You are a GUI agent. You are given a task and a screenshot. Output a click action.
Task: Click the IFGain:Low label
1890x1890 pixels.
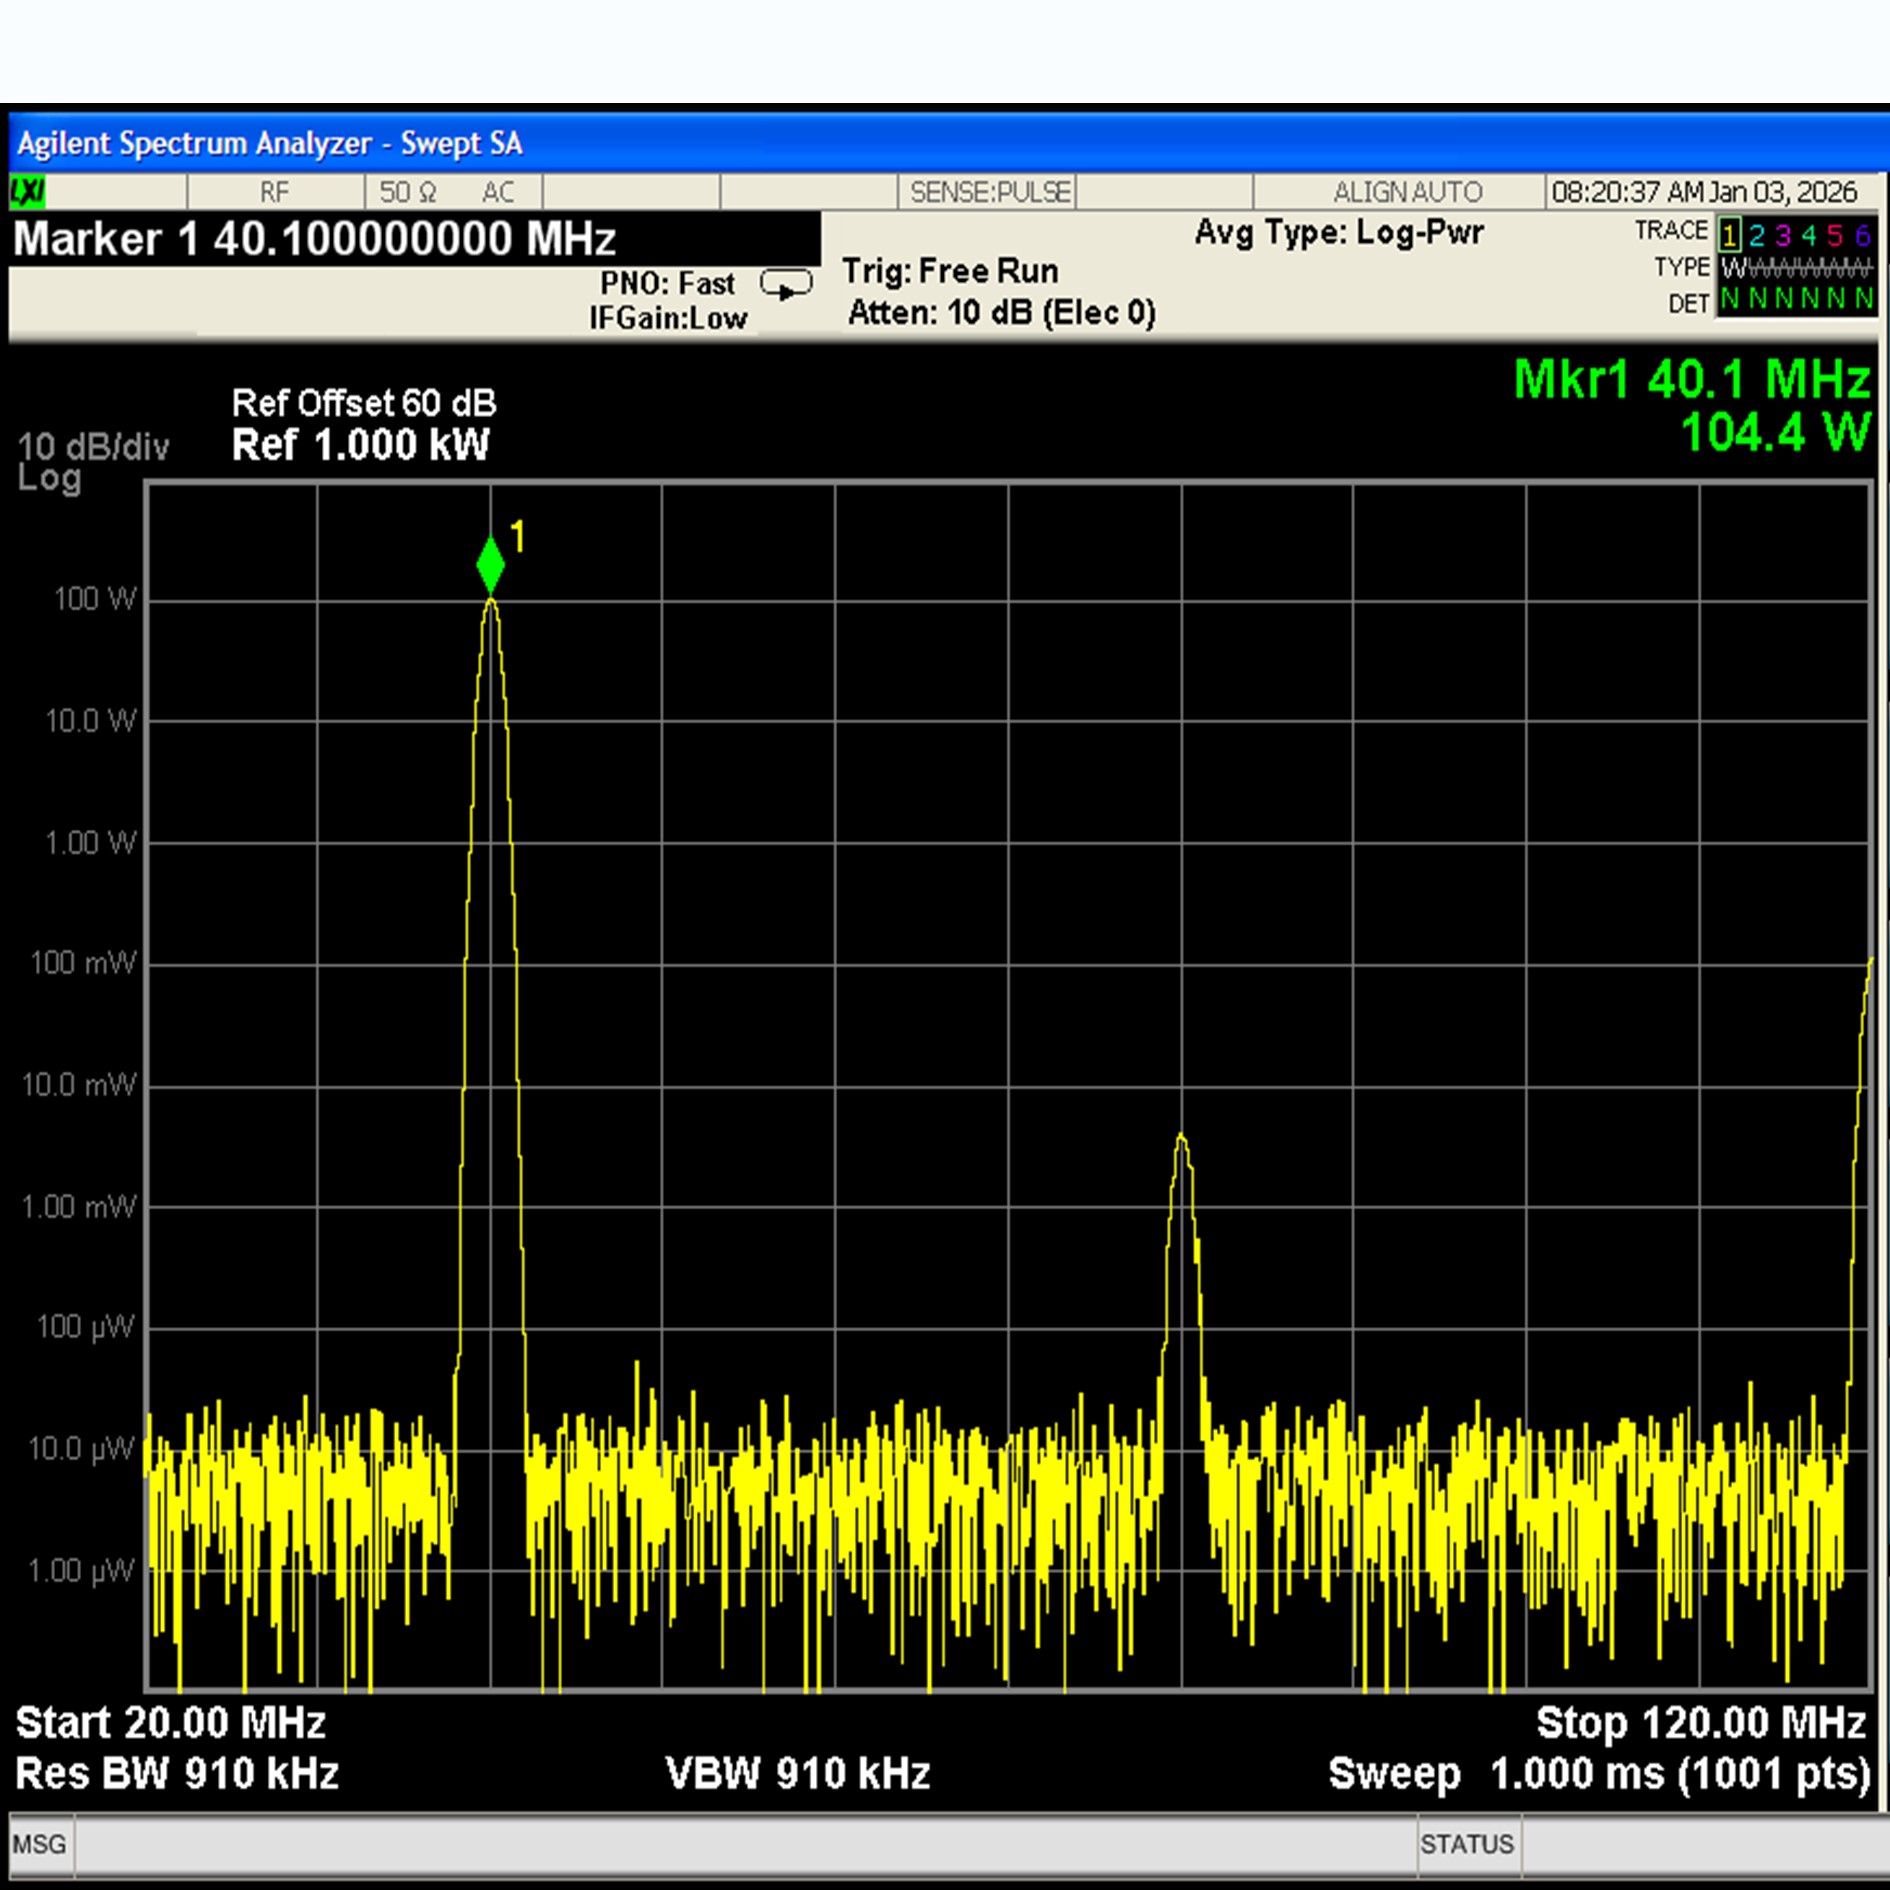click(668, 318)
